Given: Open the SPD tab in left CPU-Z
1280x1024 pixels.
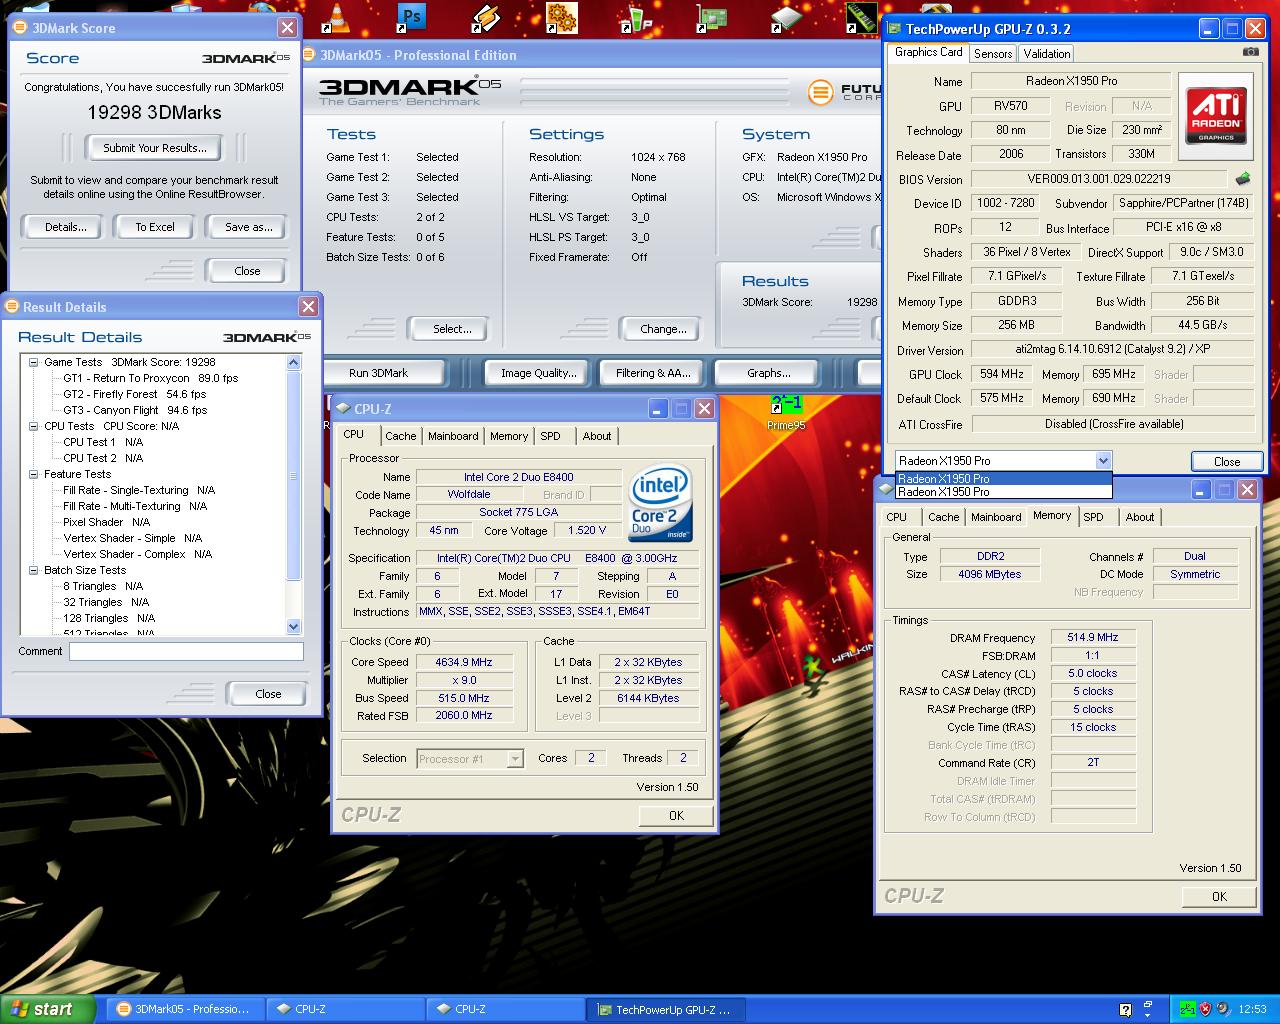Looking at the screenshot, I should pos(550,436).
